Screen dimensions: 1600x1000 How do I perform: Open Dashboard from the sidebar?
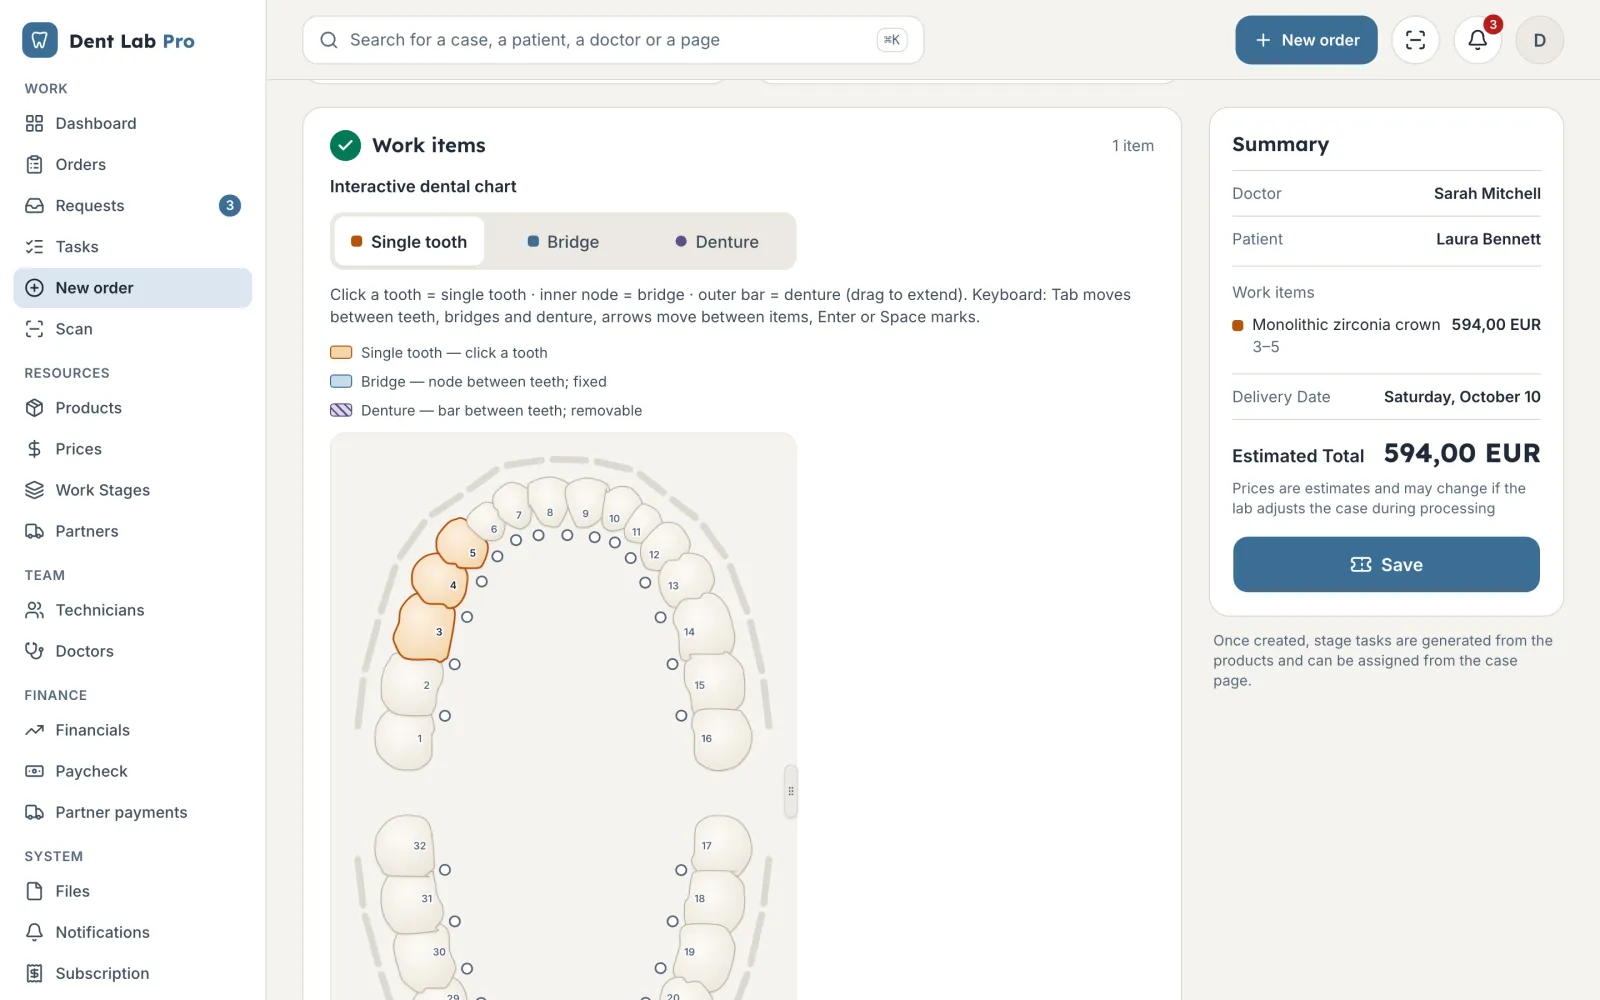point(132,123)
